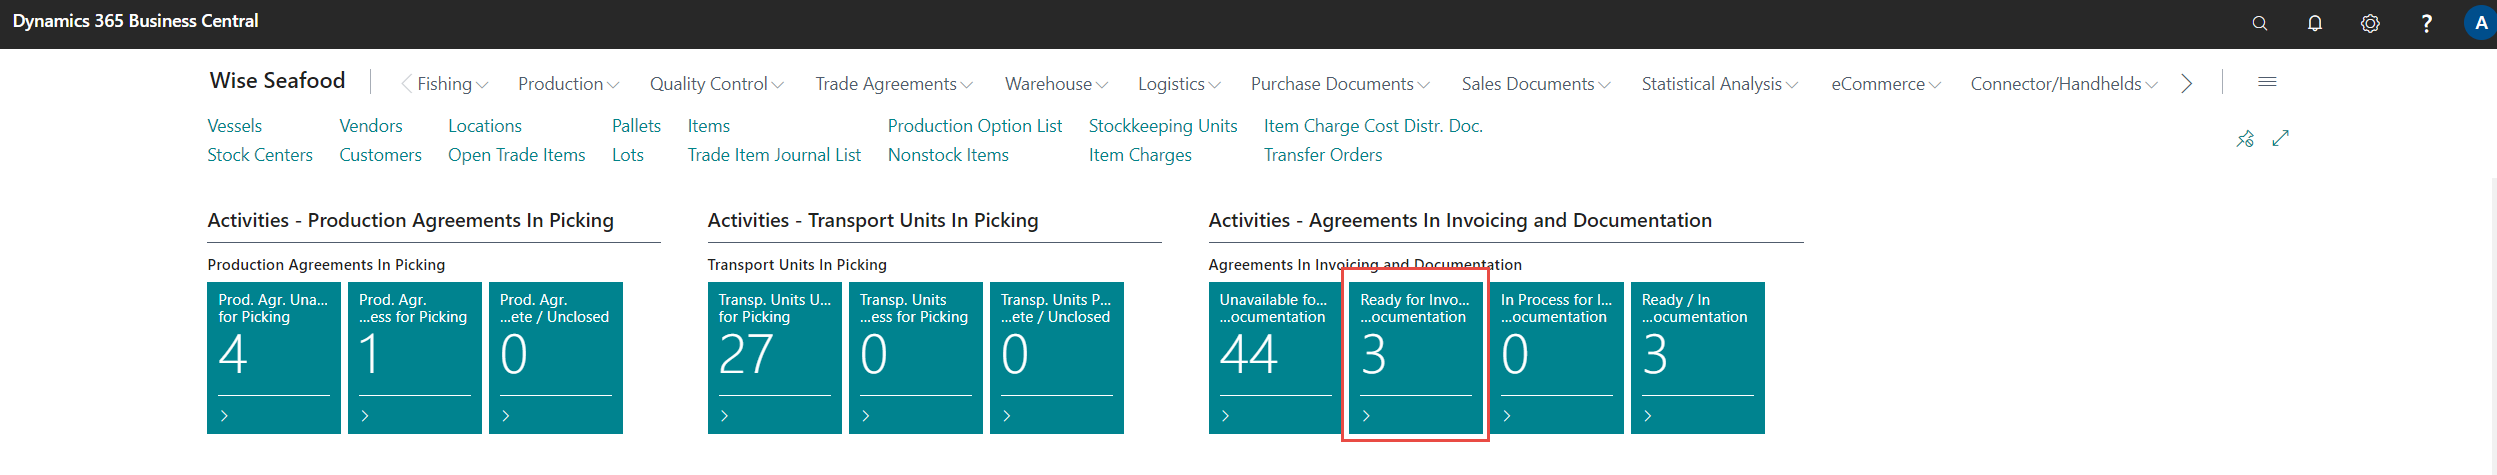
Task: Open the settings gear menu
Action: click(x=2369, y=24)
